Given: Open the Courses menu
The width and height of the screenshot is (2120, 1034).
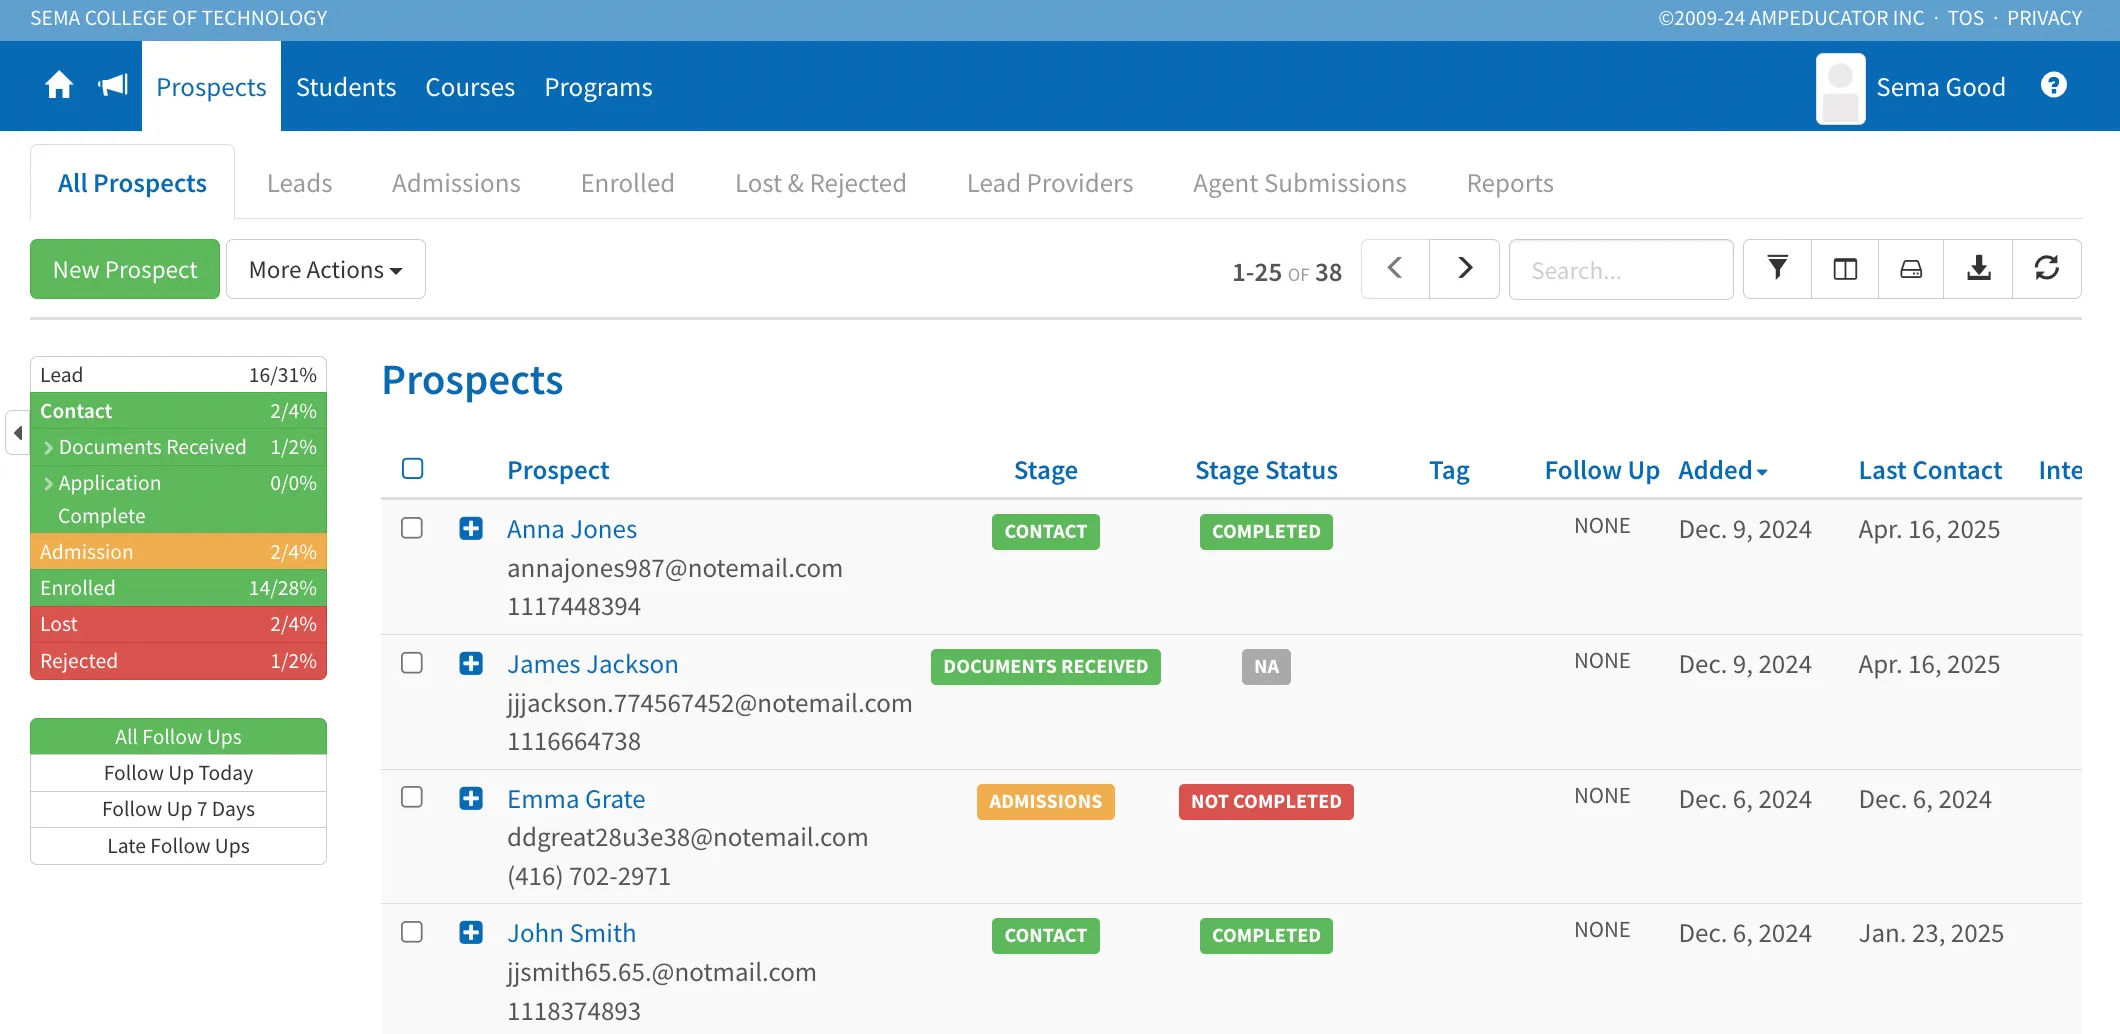Looking at the screenshot, I should click(470, 87).
